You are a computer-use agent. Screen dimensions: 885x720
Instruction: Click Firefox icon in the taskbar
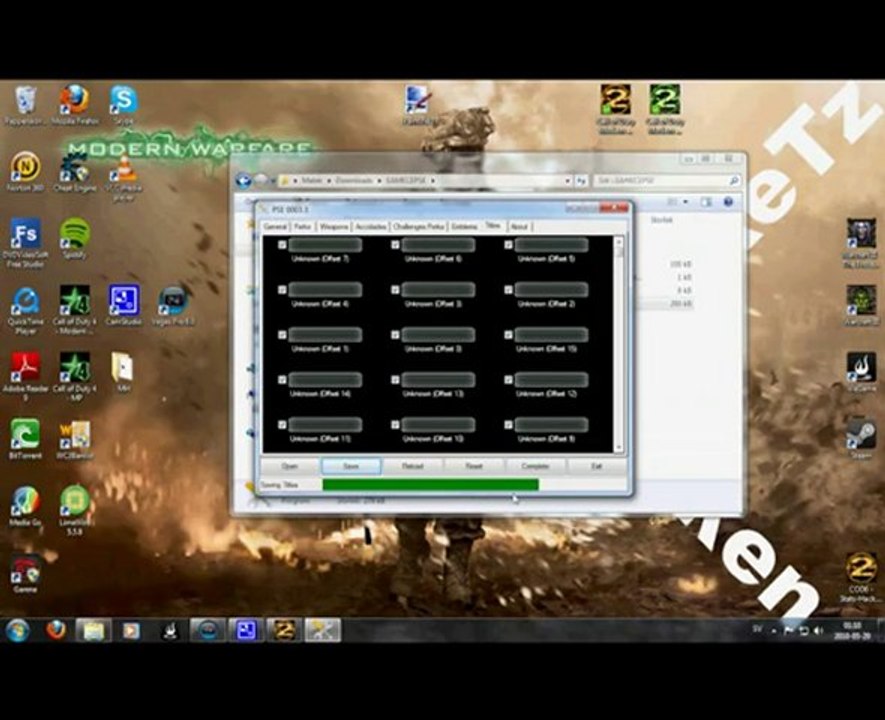(x=56, y=630)
